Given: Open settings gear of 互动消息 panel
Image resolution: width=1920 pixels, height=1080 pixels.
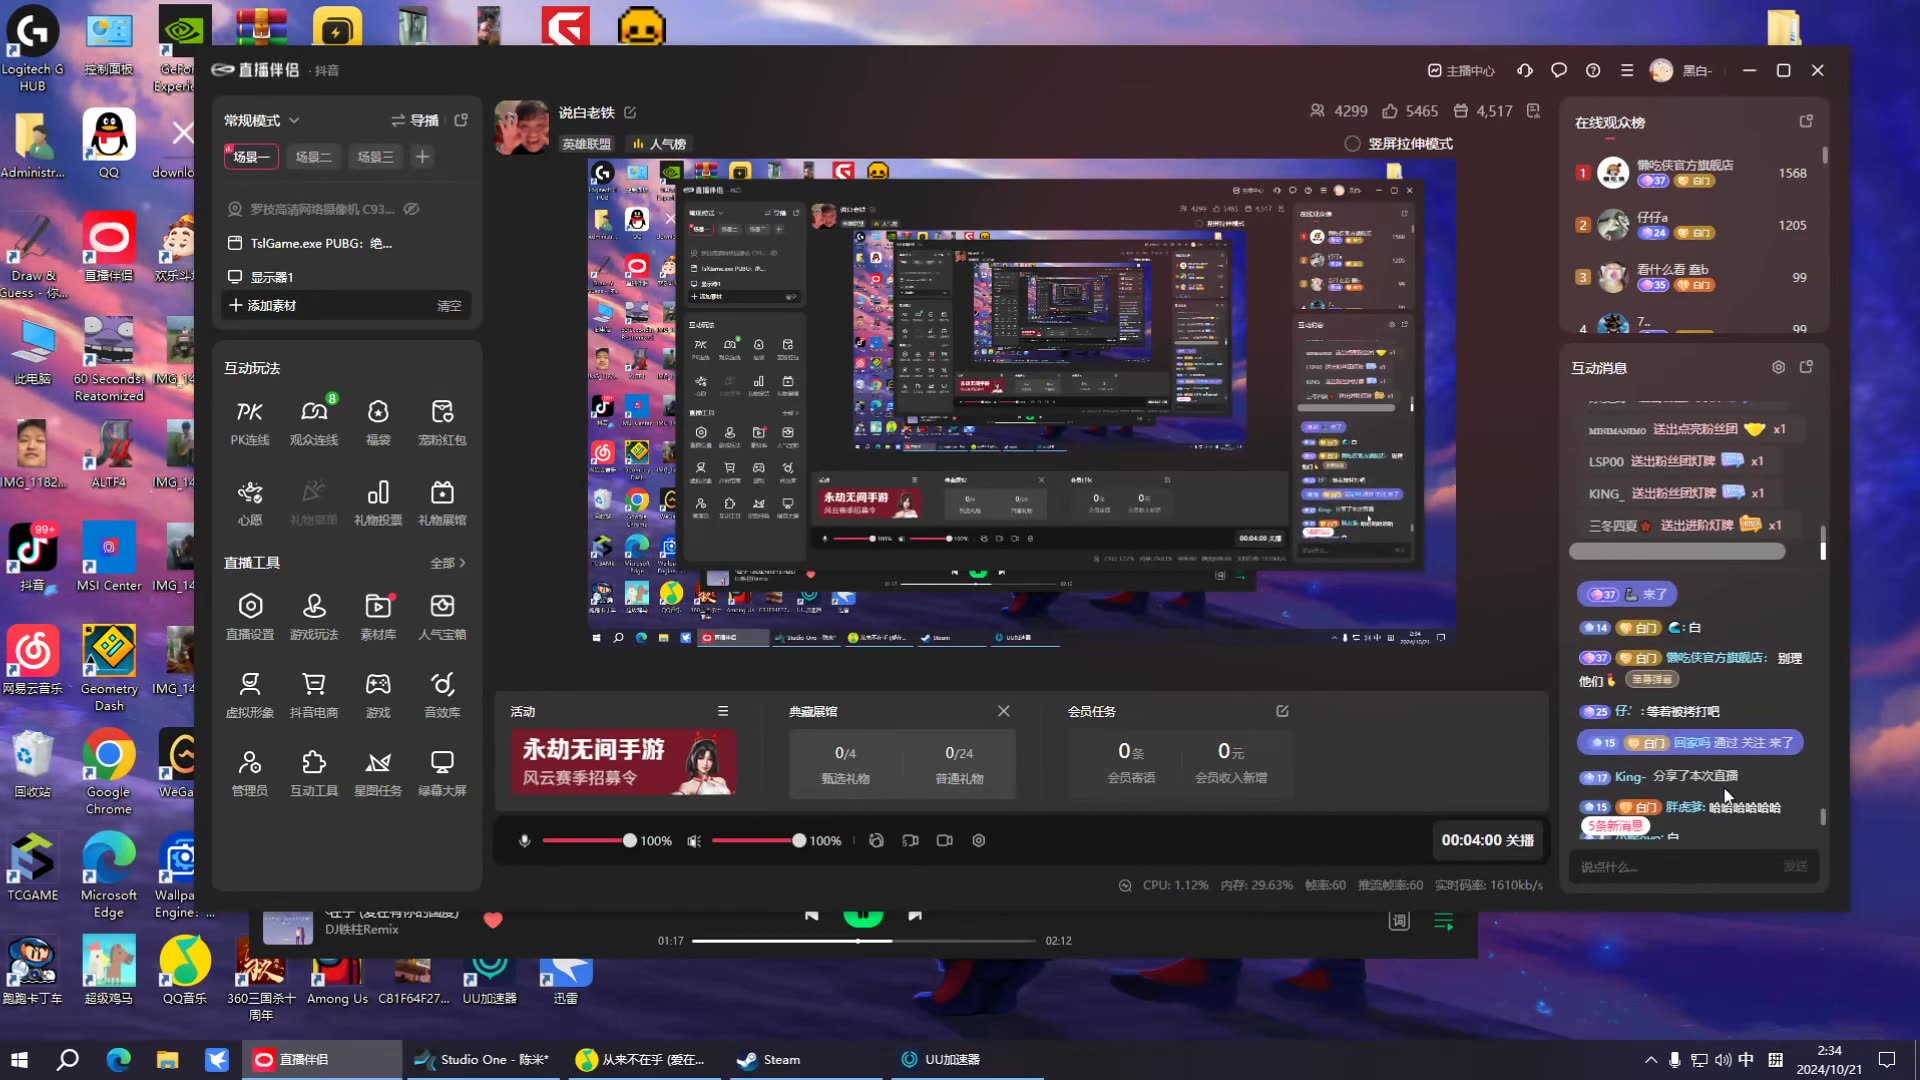Looking at the screenshot, I should click(x=1778, y=367).
